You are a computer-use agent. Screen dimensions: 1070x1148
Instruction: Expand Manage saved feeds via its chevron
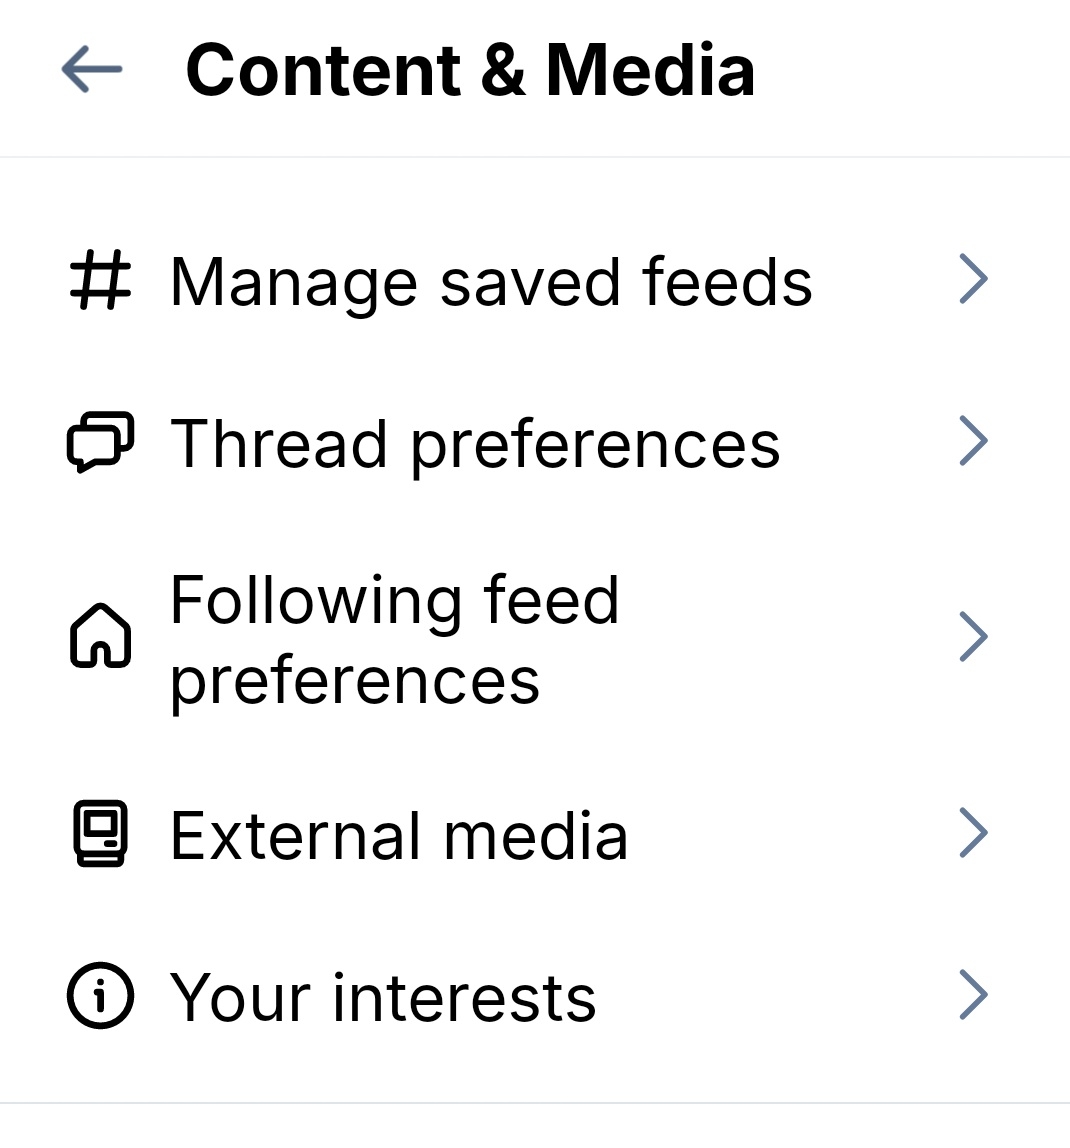(x=973, y=279)
